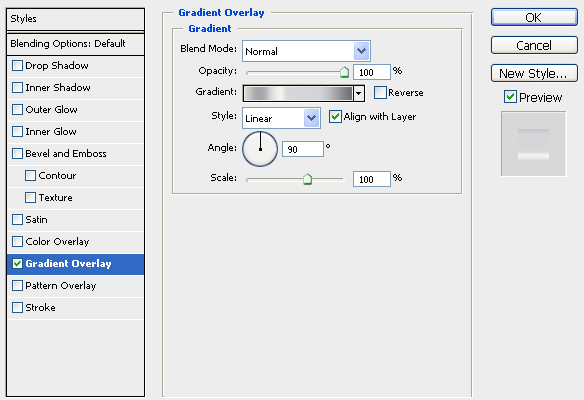Tick the Inner Glow checkbox
This screenshot has width=584, height=400.
click(x=18, y=131)
